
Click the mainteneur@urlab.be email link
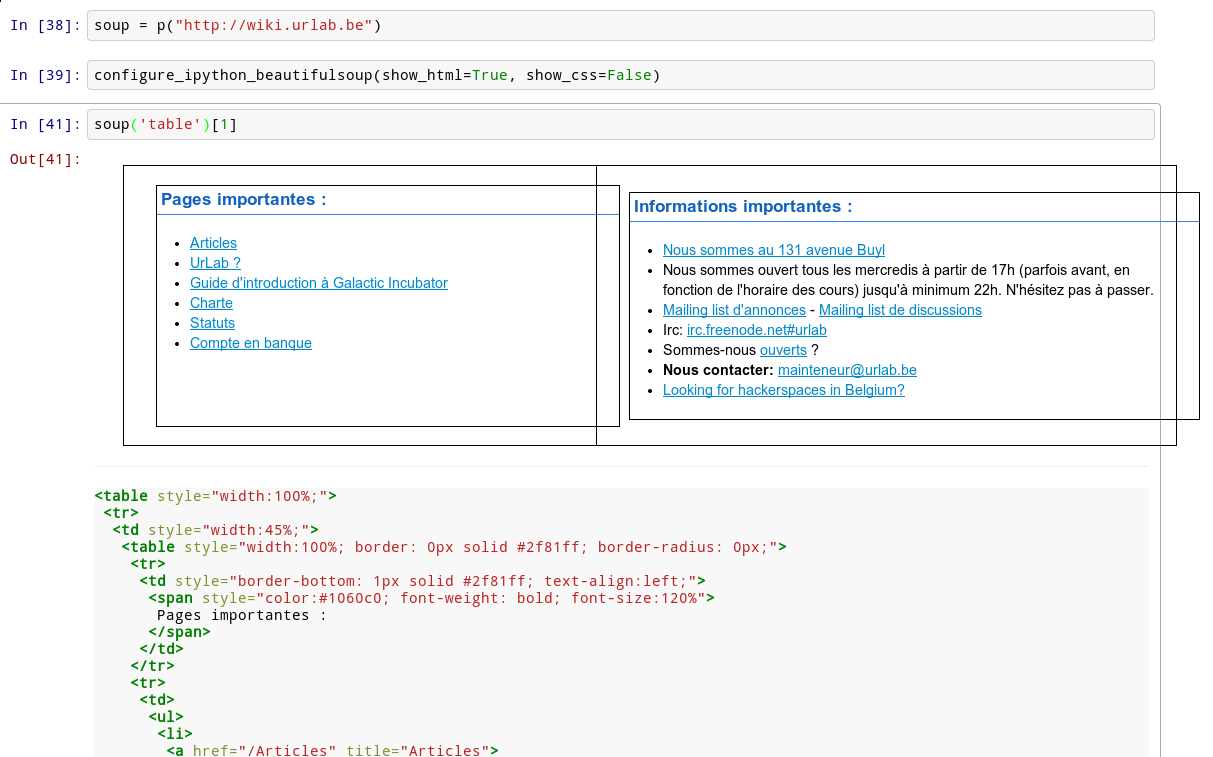pyautogui.click(x=847, y=370)
